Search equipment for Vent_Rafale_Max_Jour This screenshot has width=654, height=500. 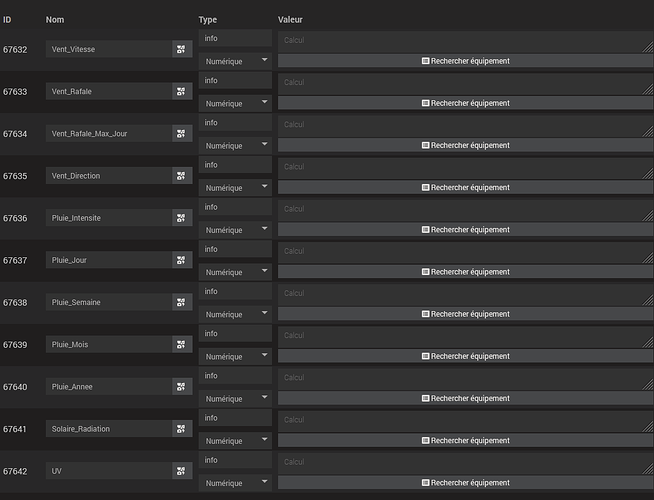465,145
